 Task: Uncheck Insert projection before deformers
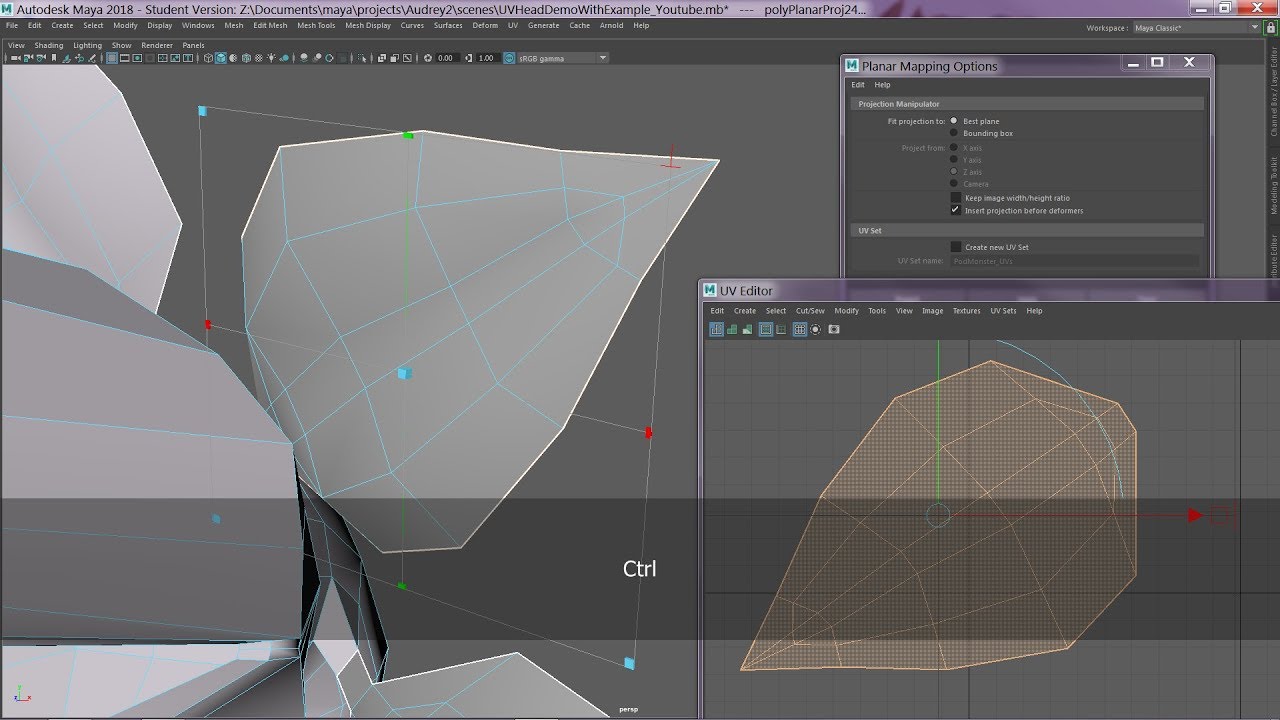(955, 210)
